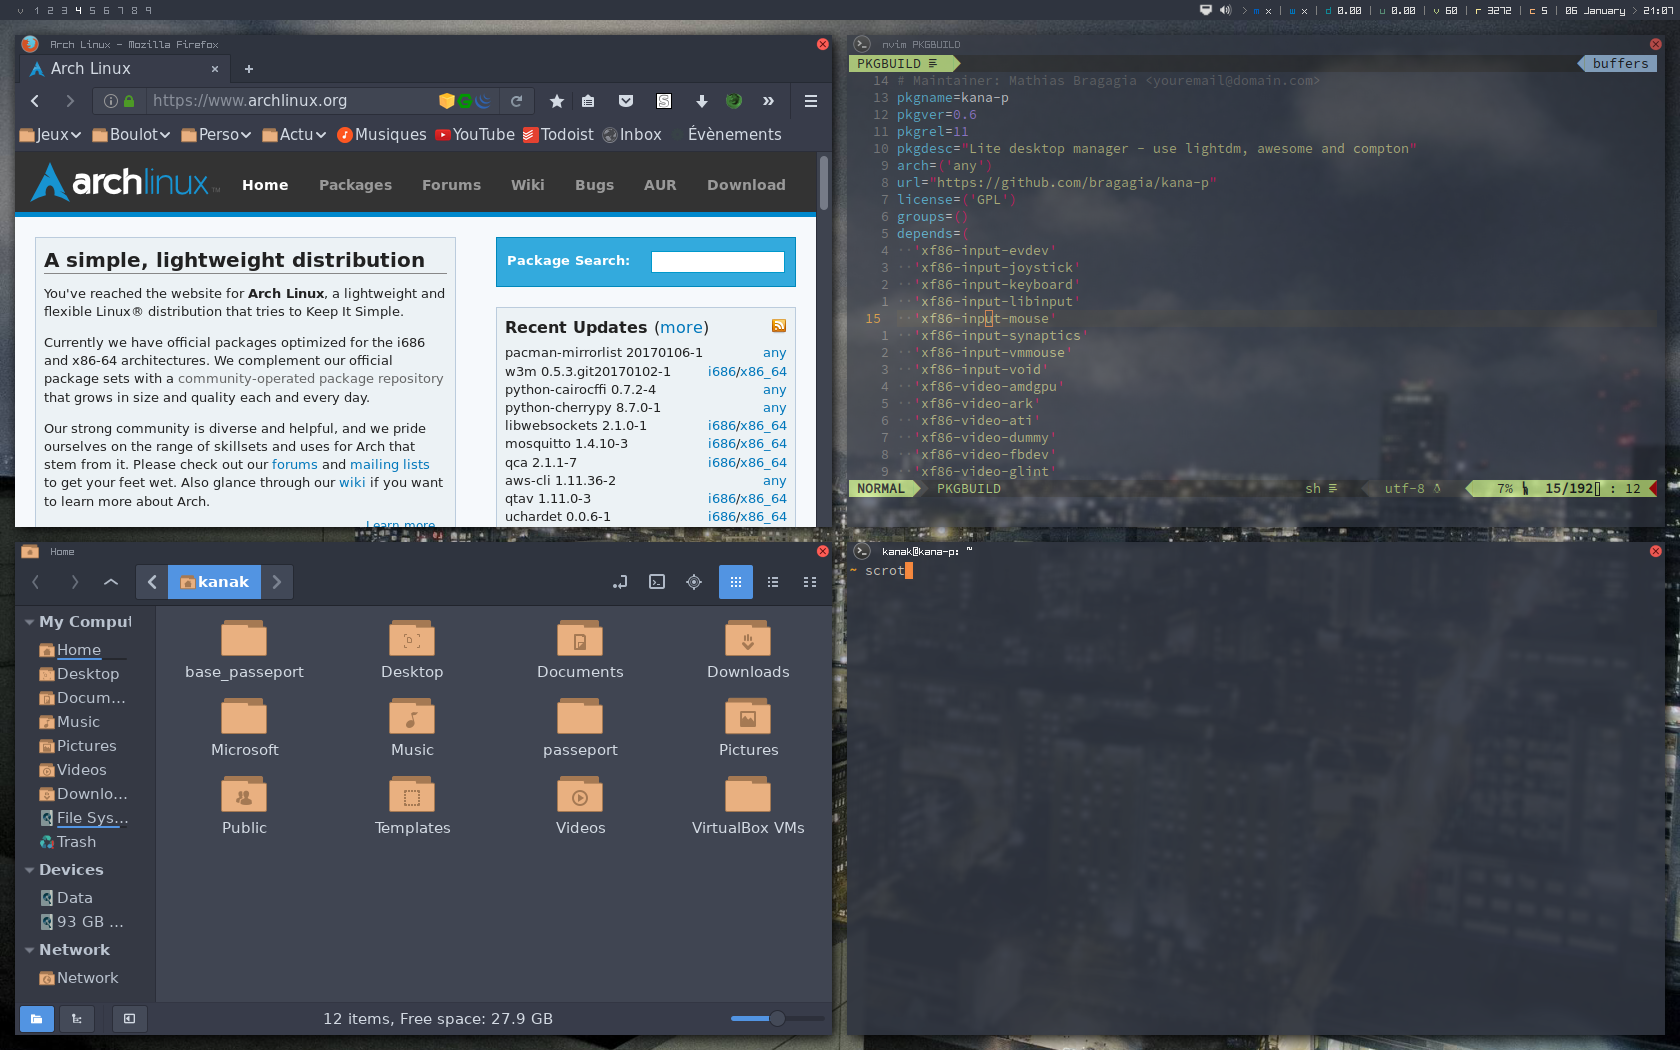1680x1050 pixels.
Task: Open the Wiki menu item on Arch site
Action: pos(527,185)
